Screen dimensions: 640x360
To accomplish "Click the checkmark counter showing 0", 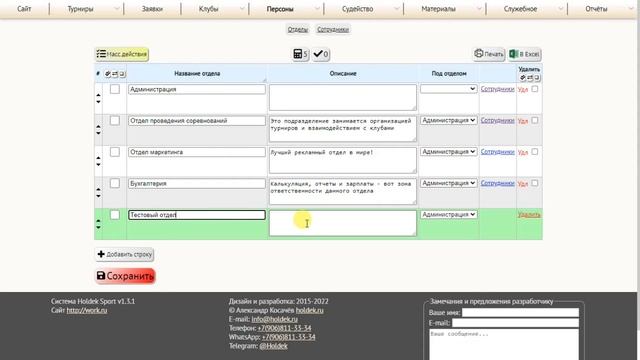I will 321,54.
